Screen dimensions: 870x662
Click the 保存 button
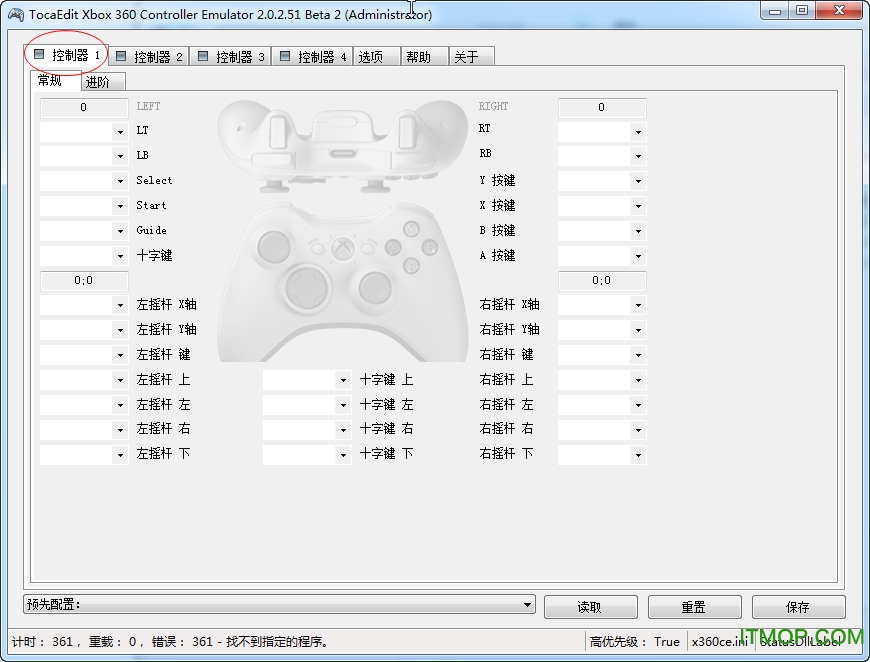coord(798,607)
